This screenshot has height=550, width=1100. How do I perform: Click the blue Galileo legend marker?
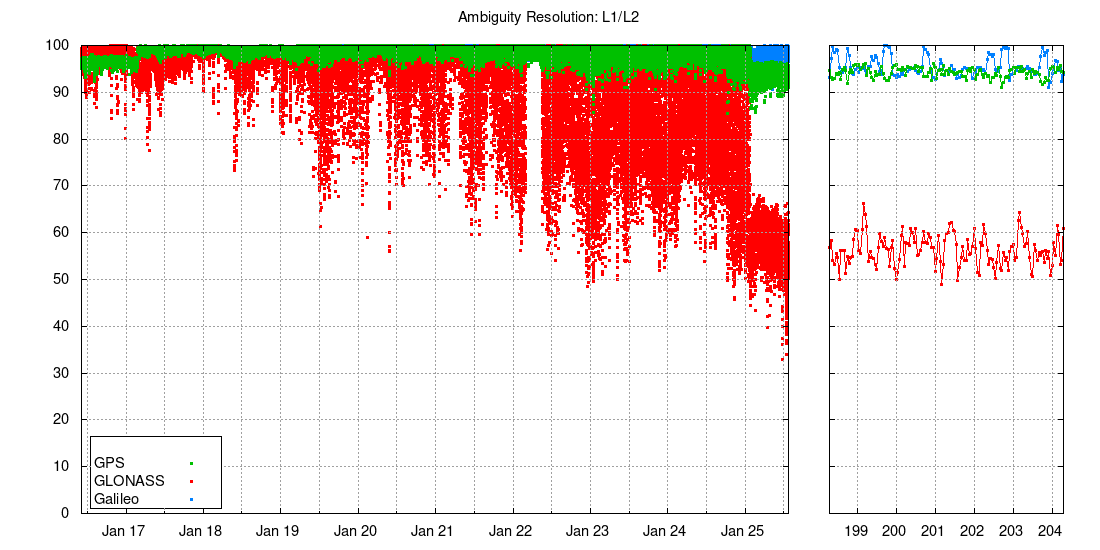coord(191,499)
